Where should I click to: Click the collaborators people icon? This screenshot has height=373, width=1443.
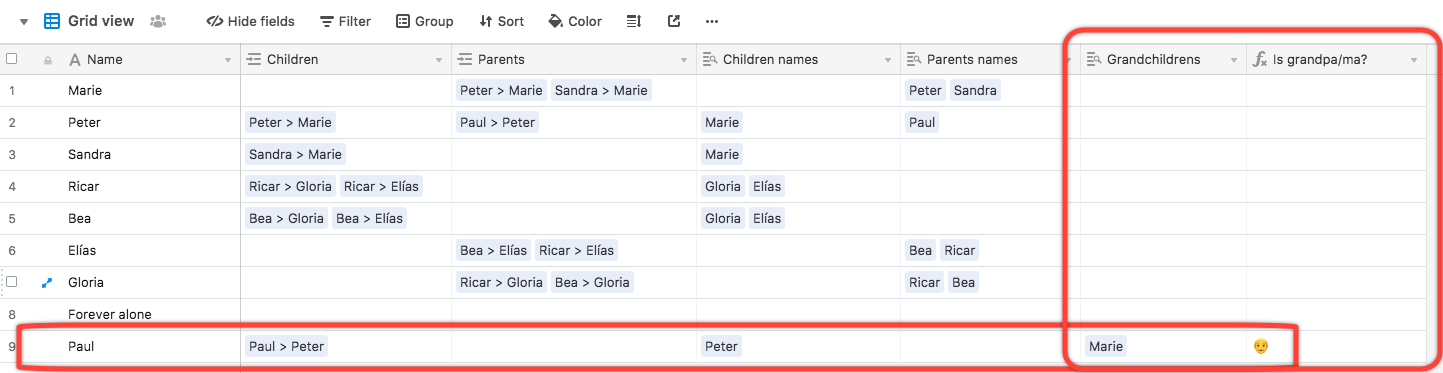pos(158,21)
